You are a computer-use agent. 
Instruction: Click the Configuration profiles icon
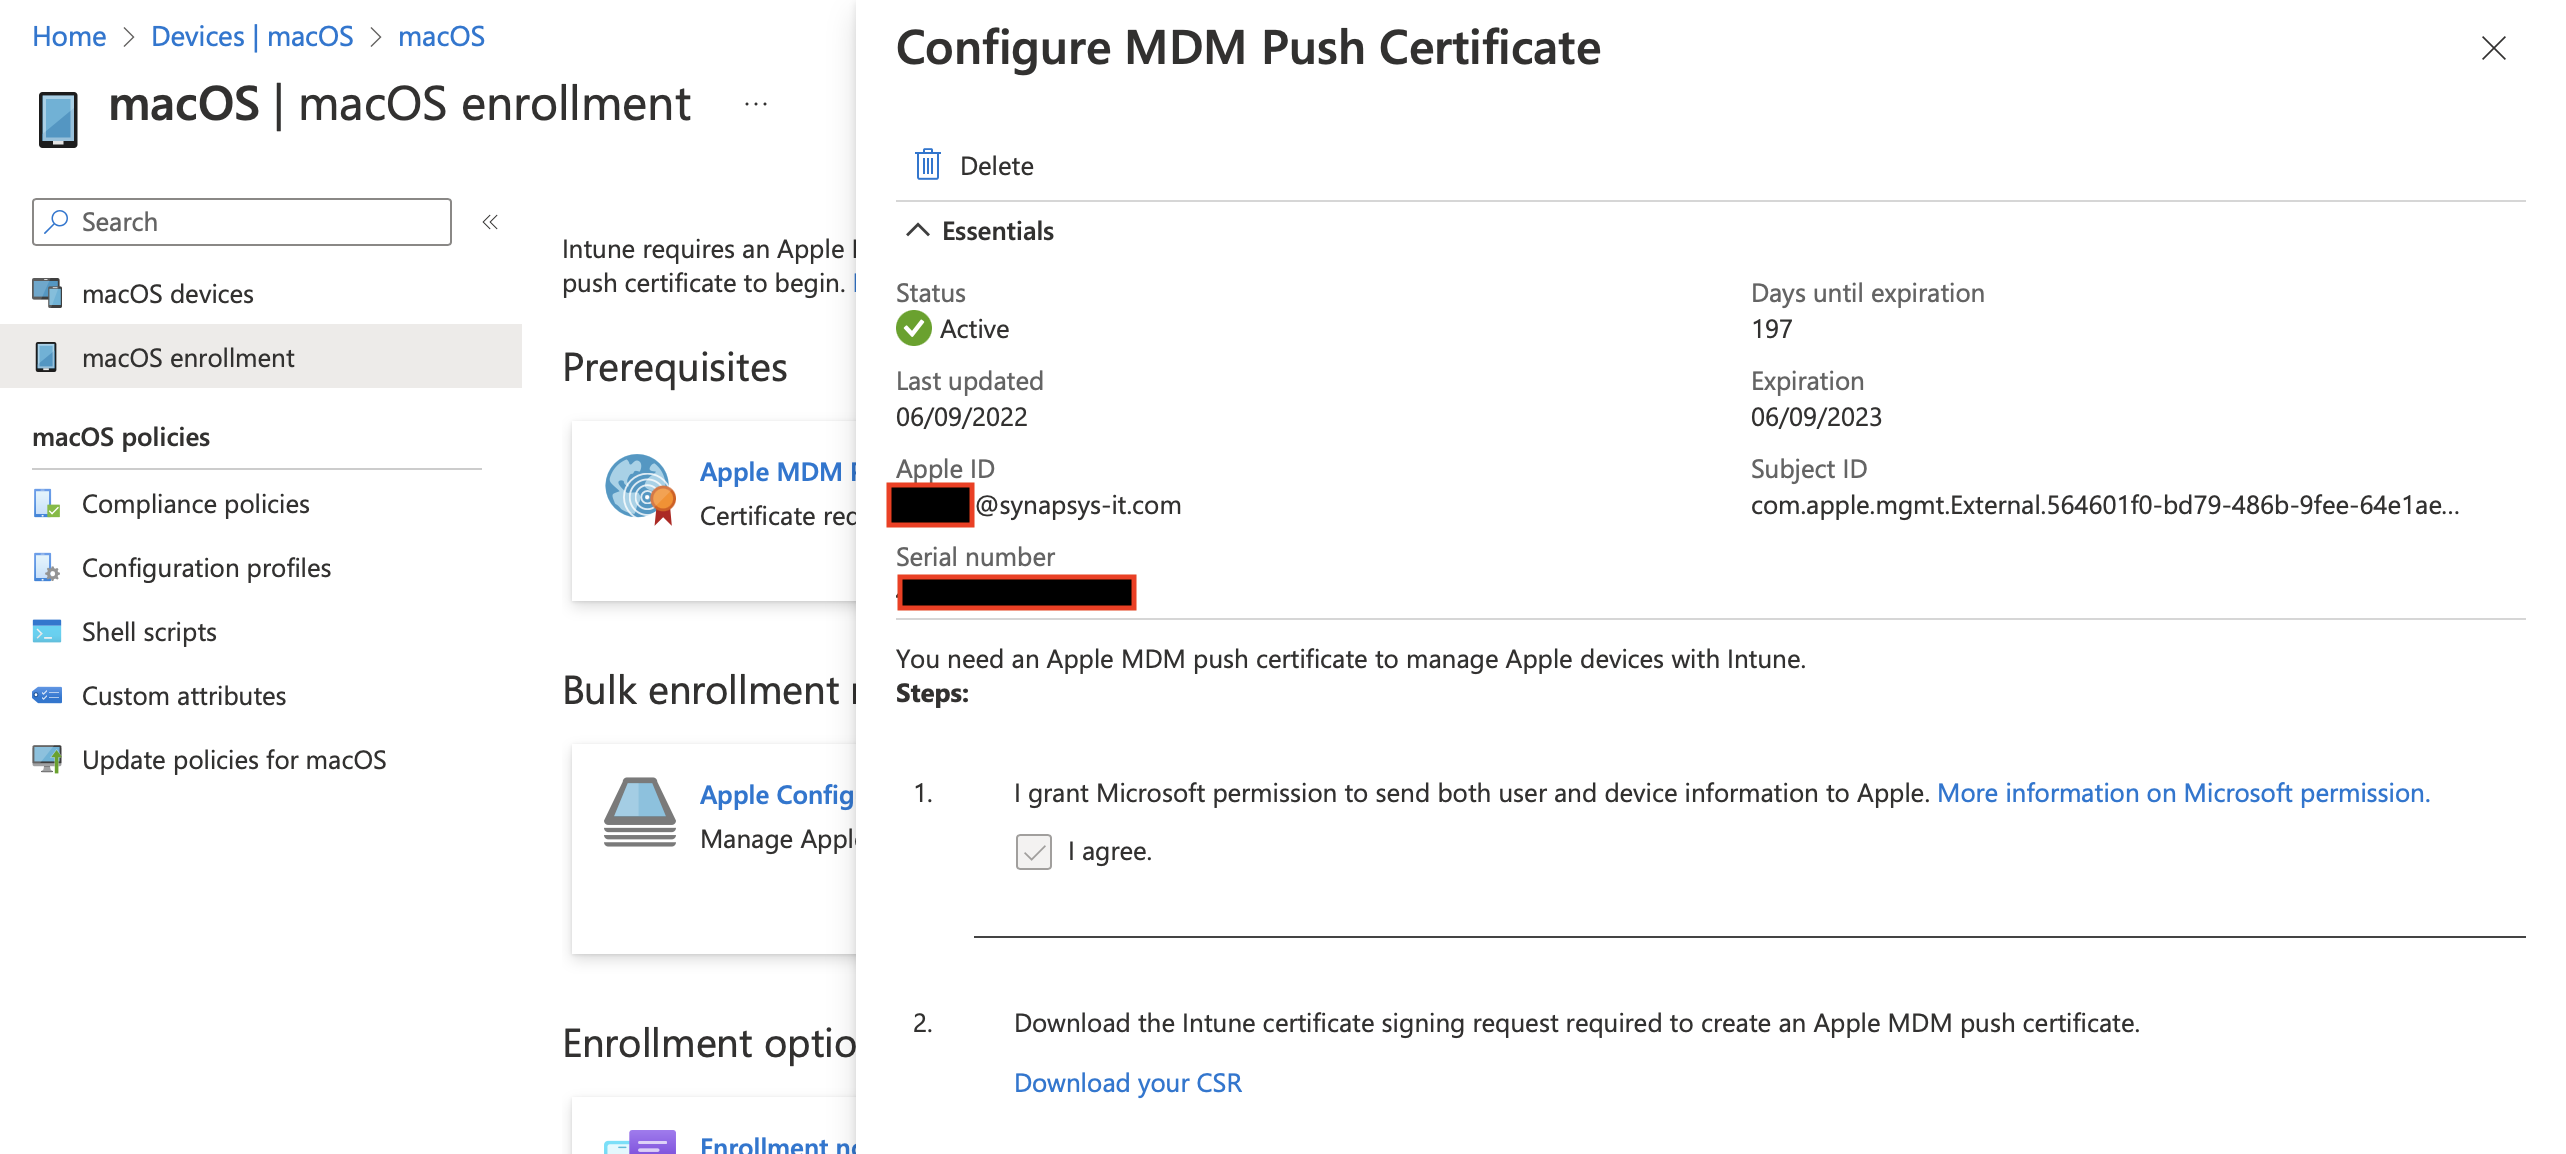coord(47,567)
